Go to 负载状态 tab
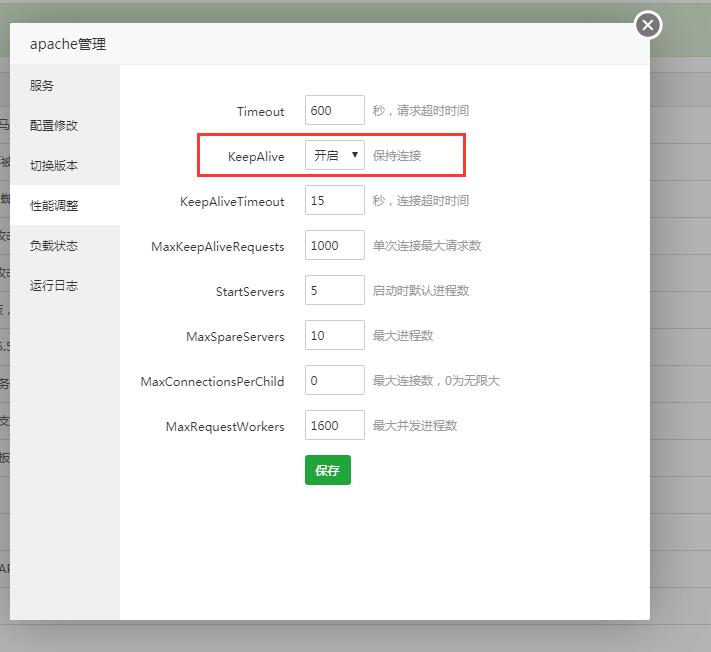The width and height of the screenshot is (711, 652). (x=65, y=245)
